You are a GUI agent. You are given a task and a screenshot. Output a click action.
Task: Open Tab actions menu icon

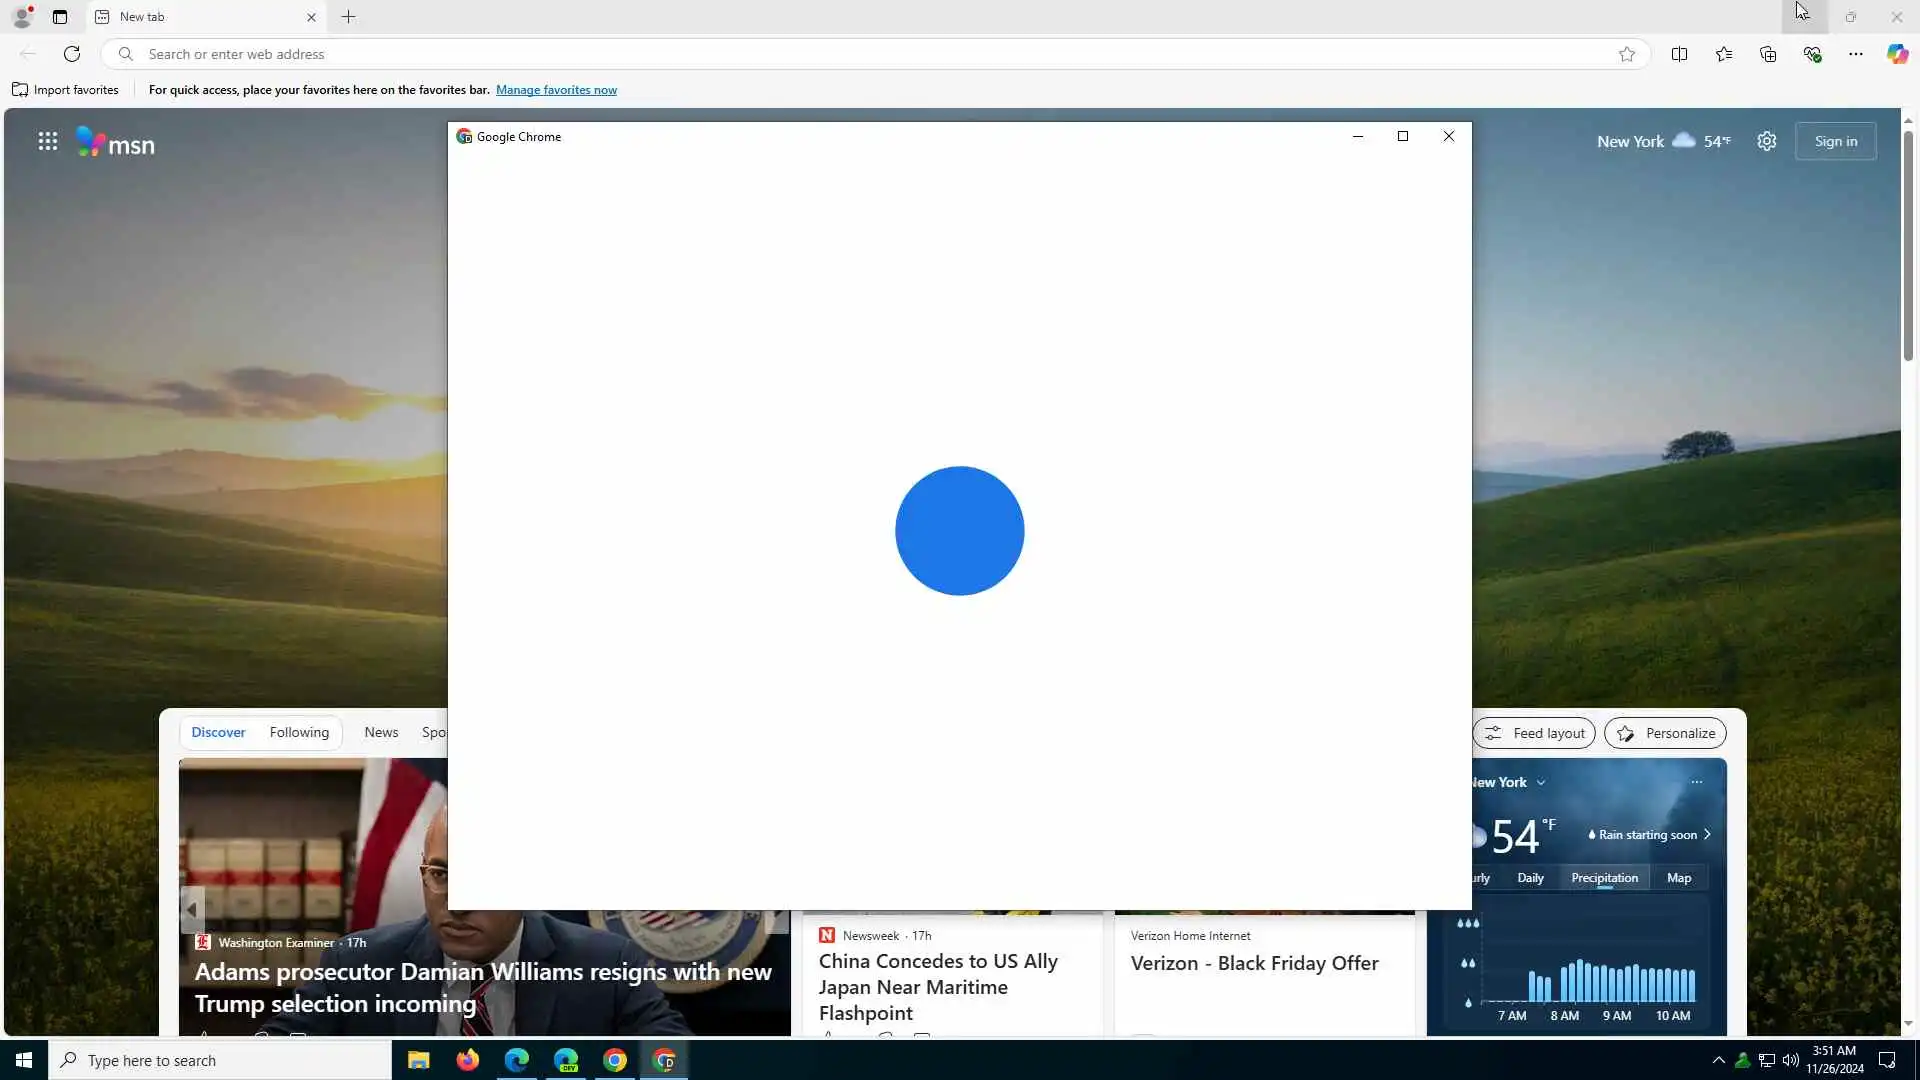pyautogui.click(x=60, y=17)
